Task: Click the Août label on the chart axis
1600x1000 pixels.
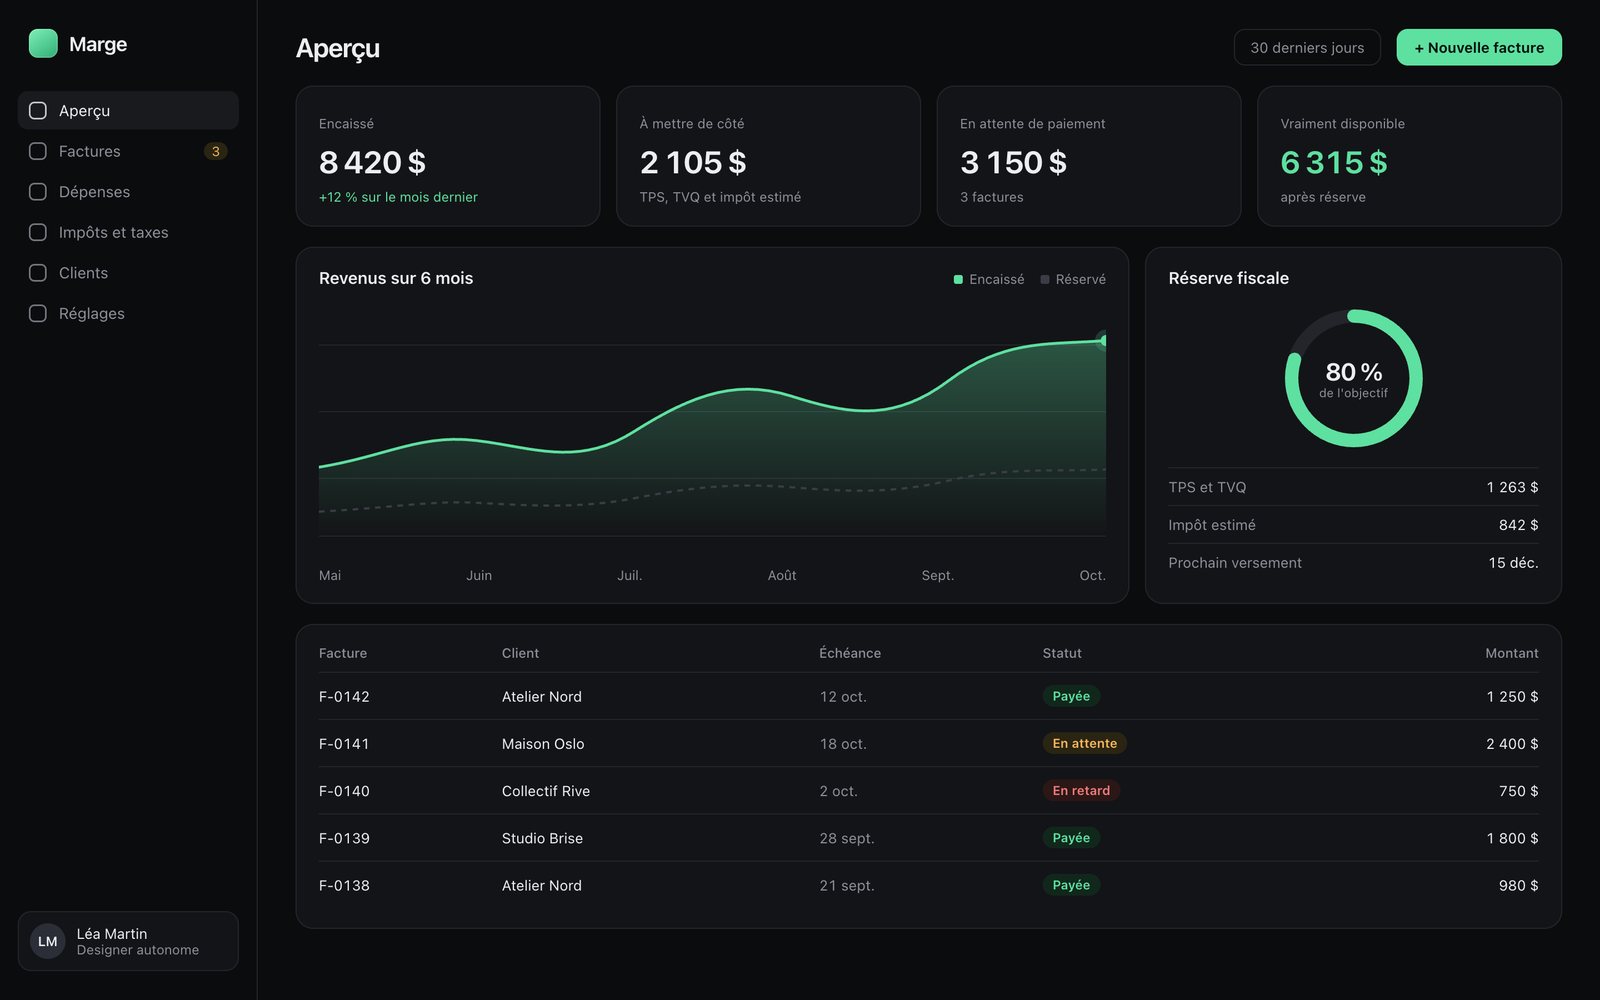Action: click(782, 575)
